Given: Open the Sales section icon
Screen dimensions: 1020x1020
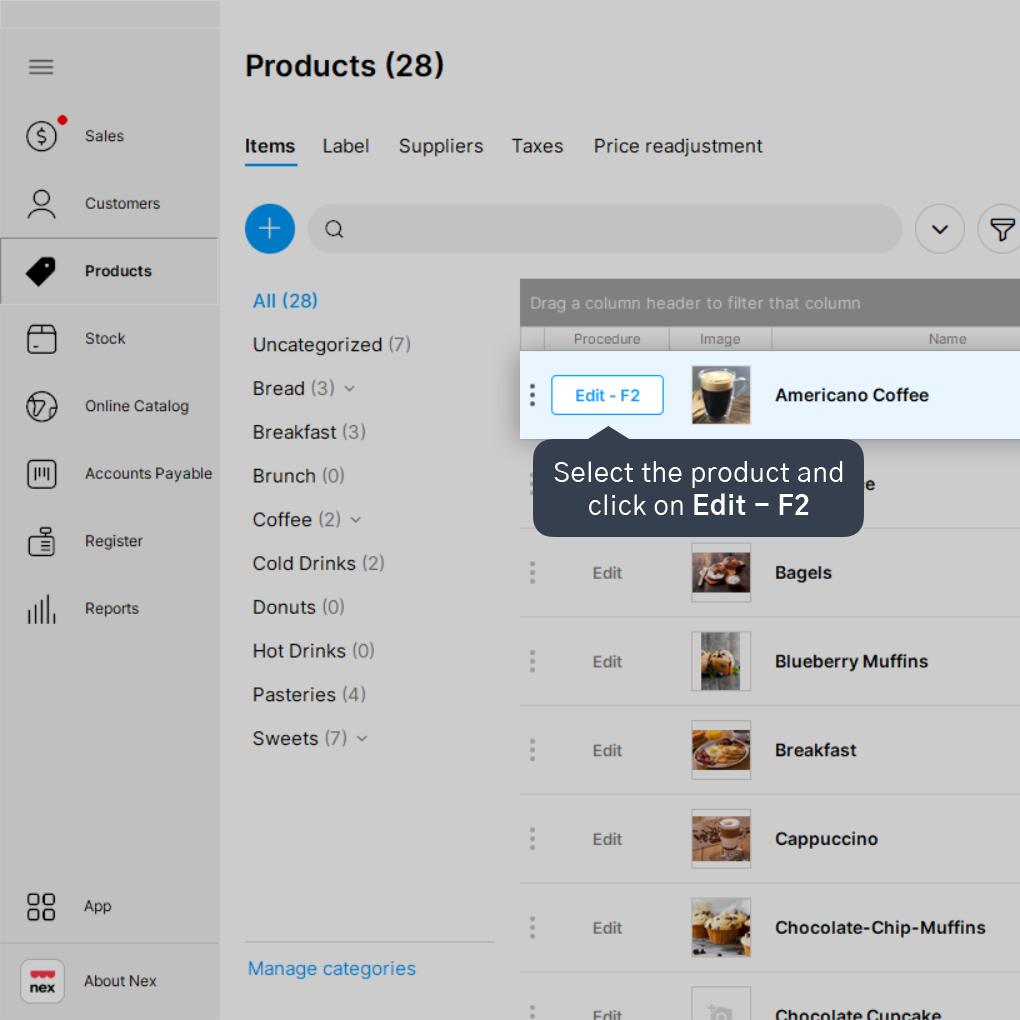Looking at the screenshot, I should pos(42,136).
